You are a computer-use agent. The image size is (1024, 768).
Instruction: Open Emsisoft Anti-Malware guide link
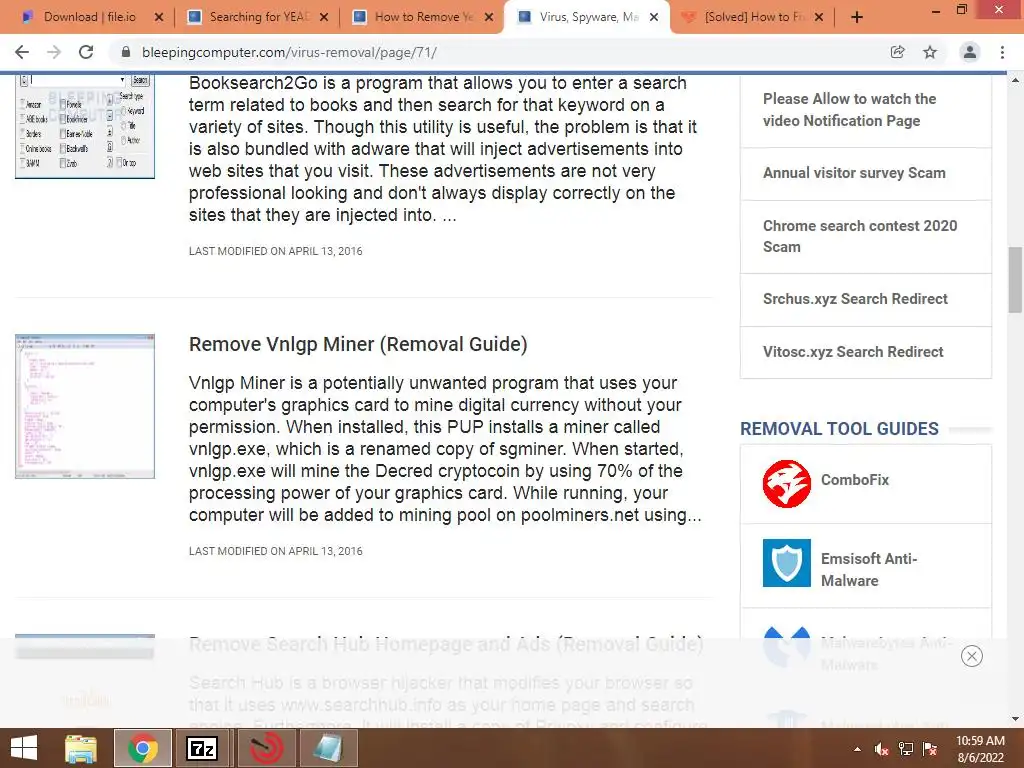coord(869,569)
